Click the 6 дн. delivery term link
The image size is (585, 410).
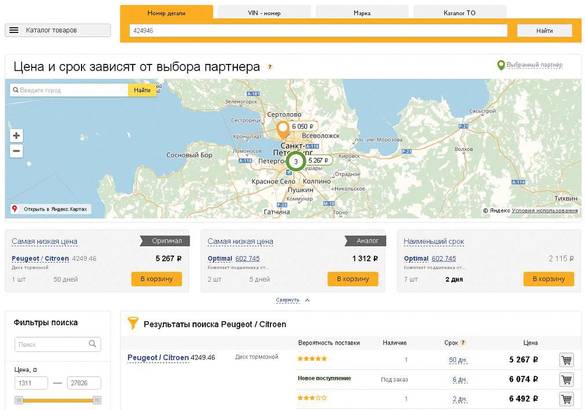coord(460,380)
